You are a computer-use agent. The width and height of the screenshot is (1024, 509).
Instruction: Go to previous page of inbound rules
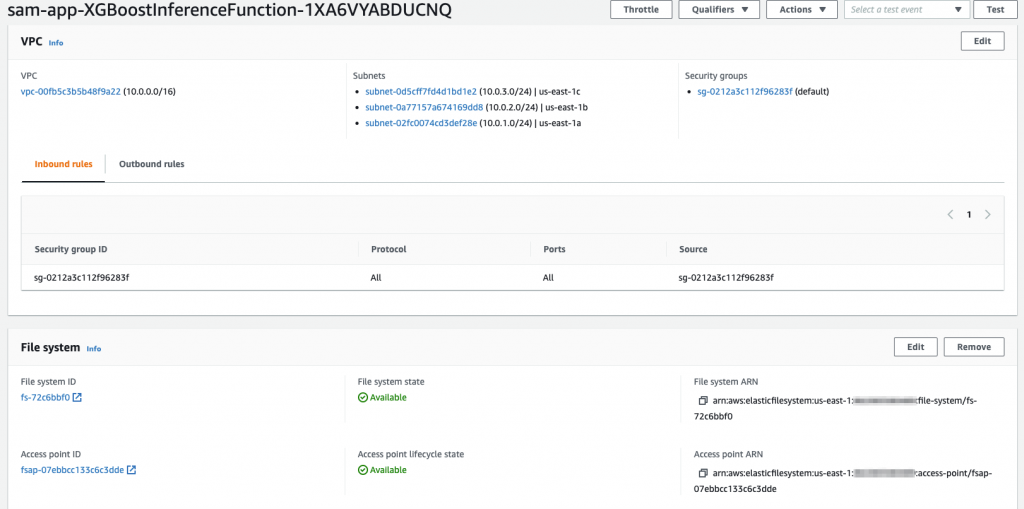[950, 214]
